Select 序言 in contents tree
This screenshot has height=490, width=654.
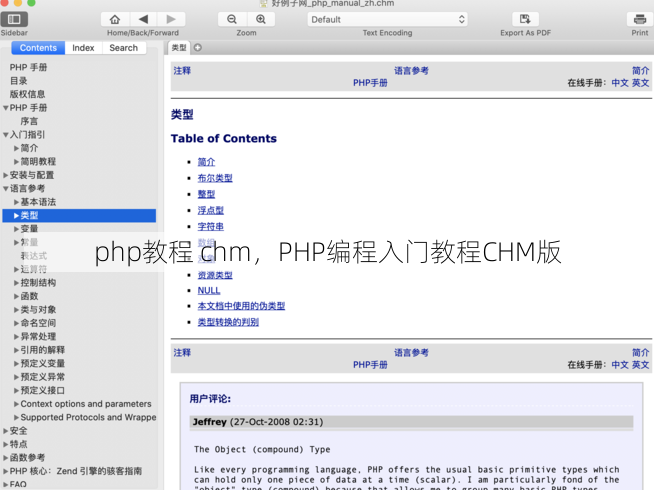click(x=29, y=121)
